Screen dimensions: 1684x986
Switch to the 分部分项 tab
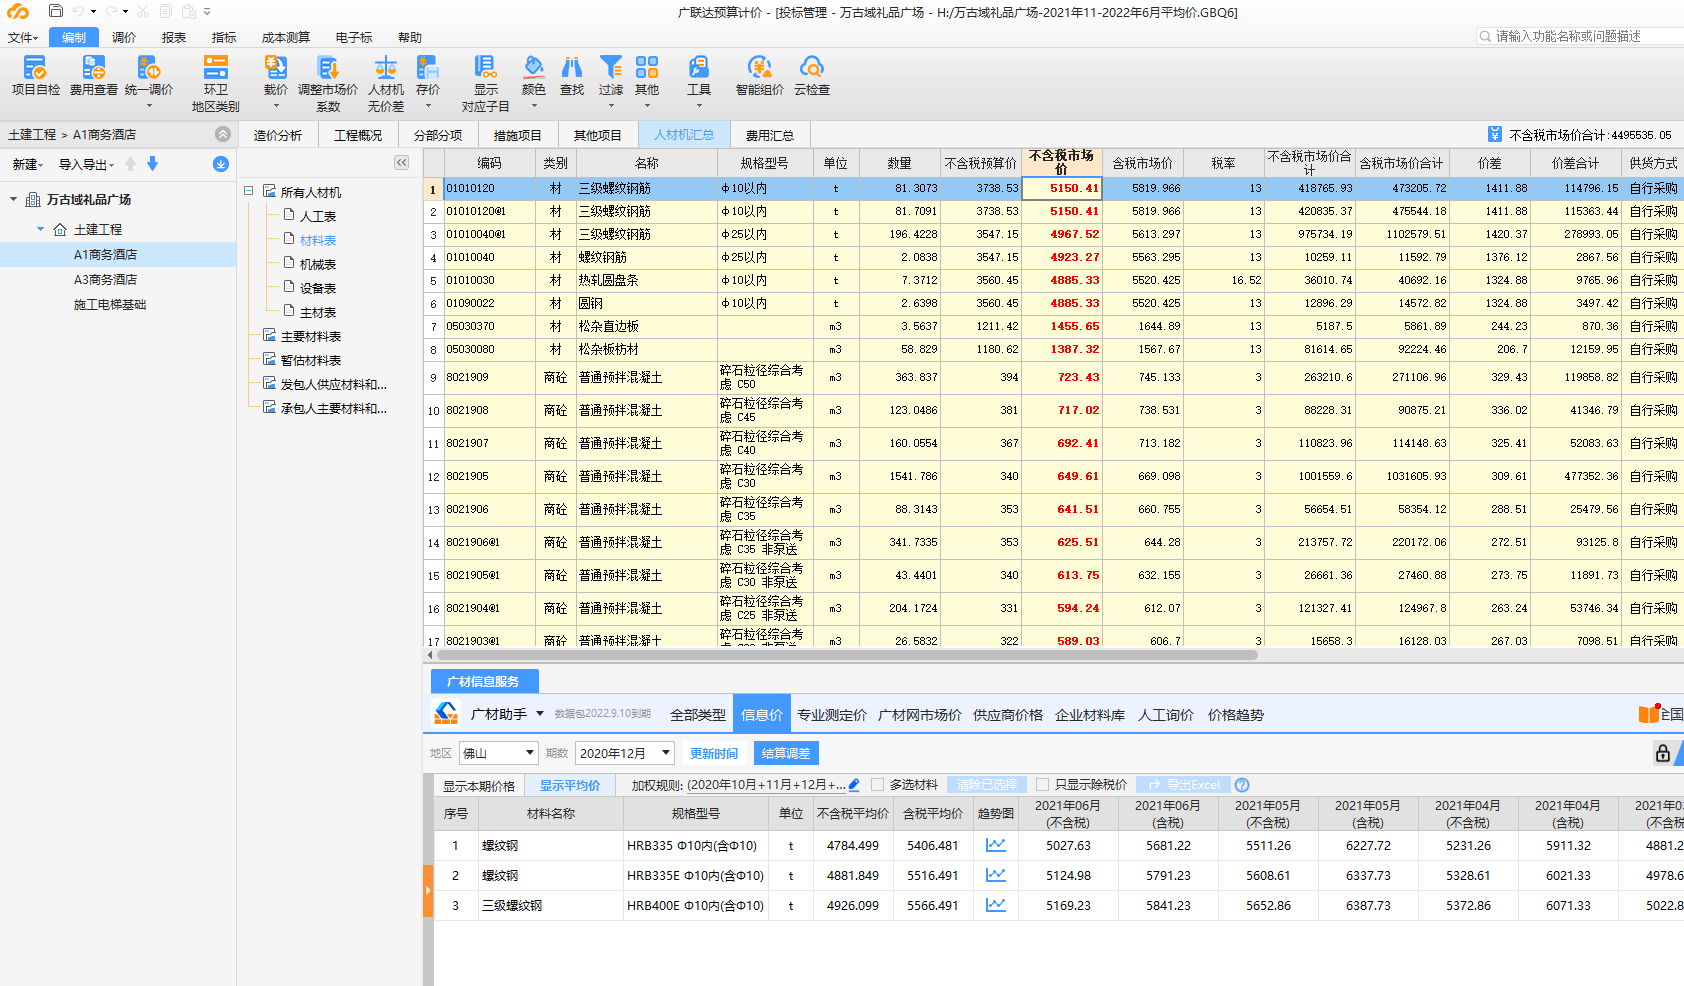[x=438, y=135]
